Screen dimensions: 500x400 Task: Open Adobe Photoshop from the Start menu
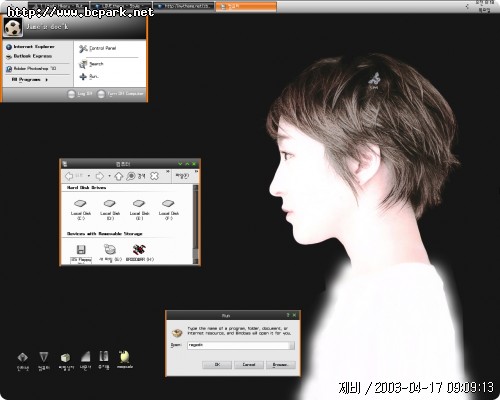[x=31, y=68]
